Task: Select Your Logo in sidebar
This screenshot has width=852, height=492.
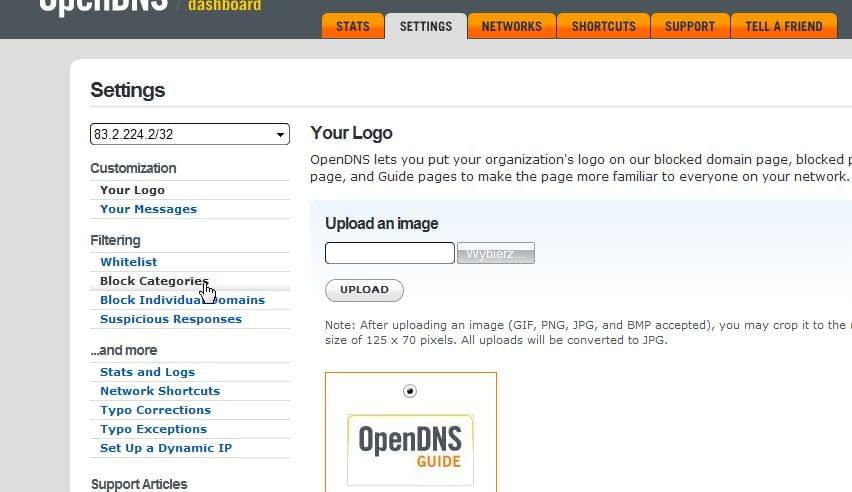Action: click(132, 190)
